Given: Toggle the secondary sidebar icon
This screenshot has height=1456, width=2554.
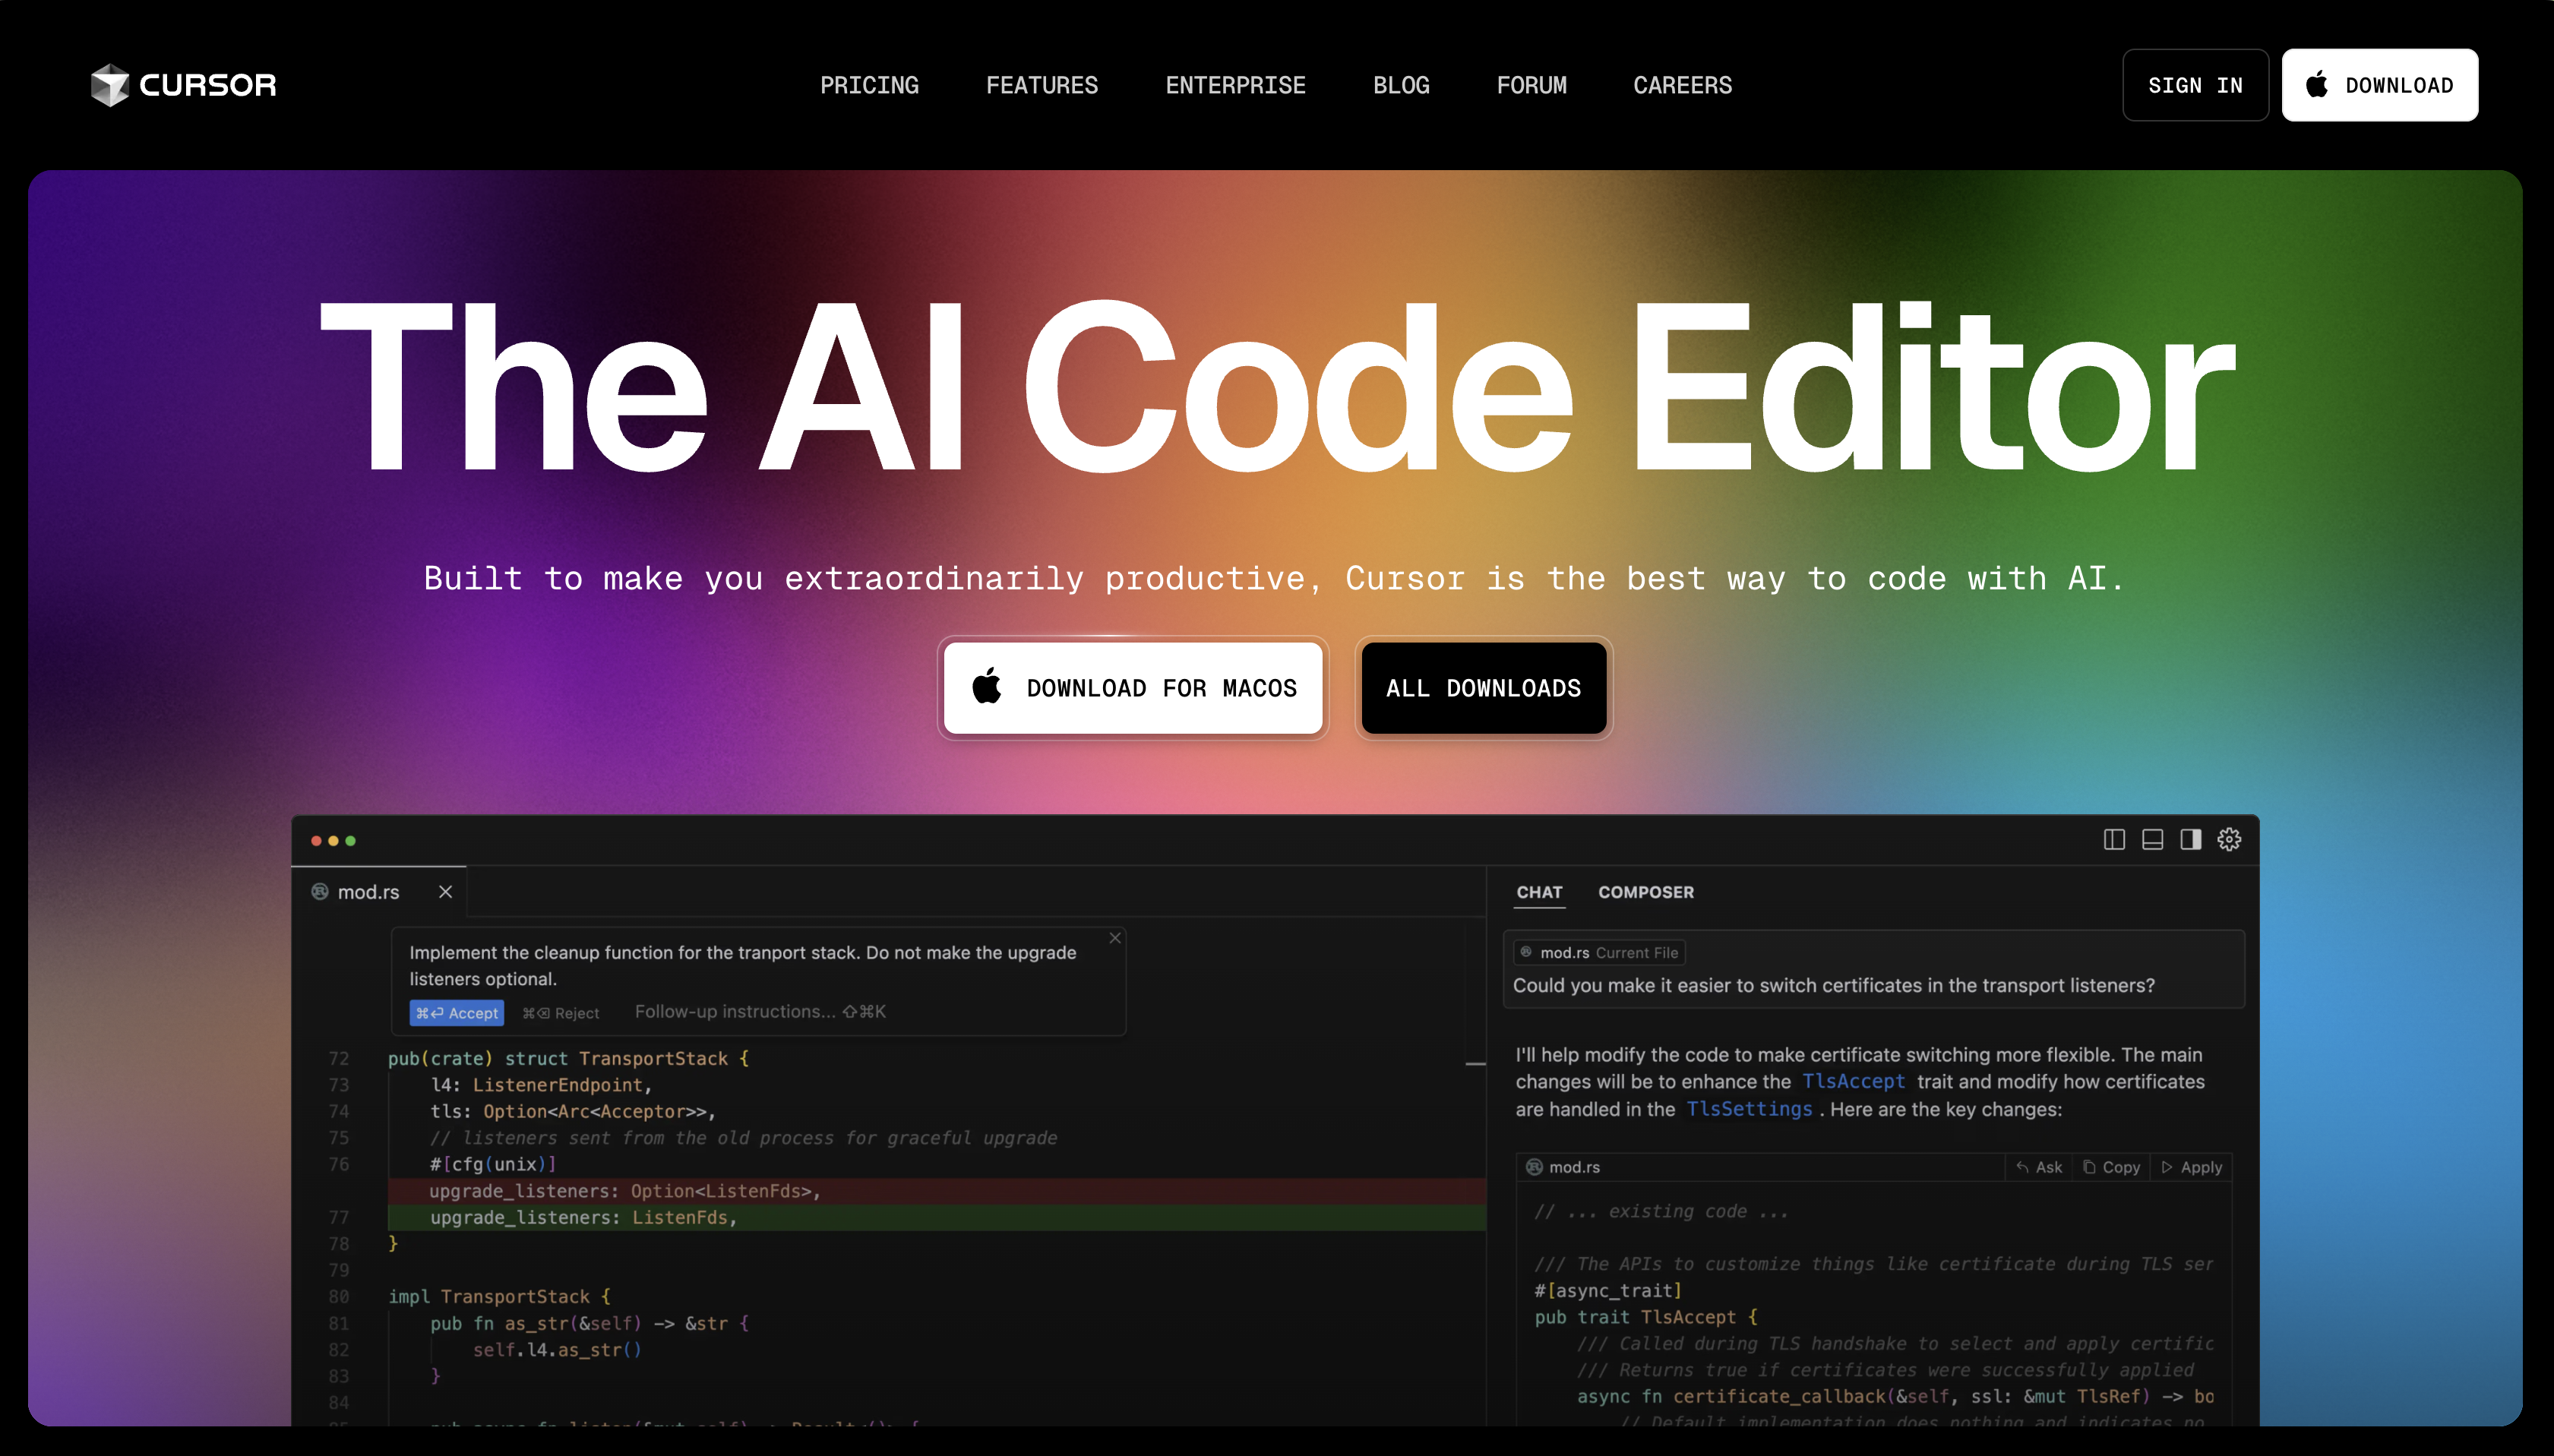Looking at the screenshot, I should pyautogui.click(x=2190, y=840).
